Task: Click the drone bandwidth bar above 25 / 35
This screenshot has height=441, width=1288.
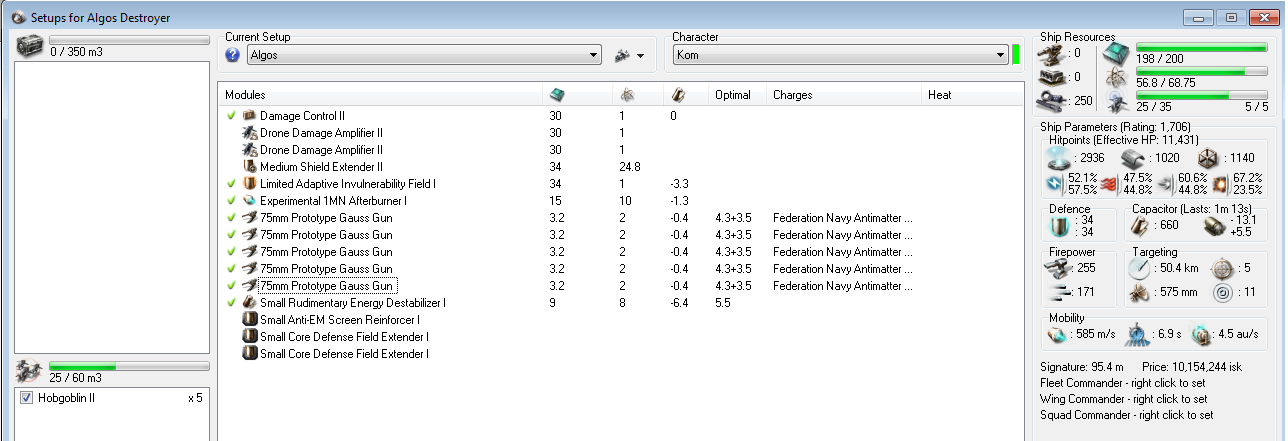Action: click(1201, 96)
